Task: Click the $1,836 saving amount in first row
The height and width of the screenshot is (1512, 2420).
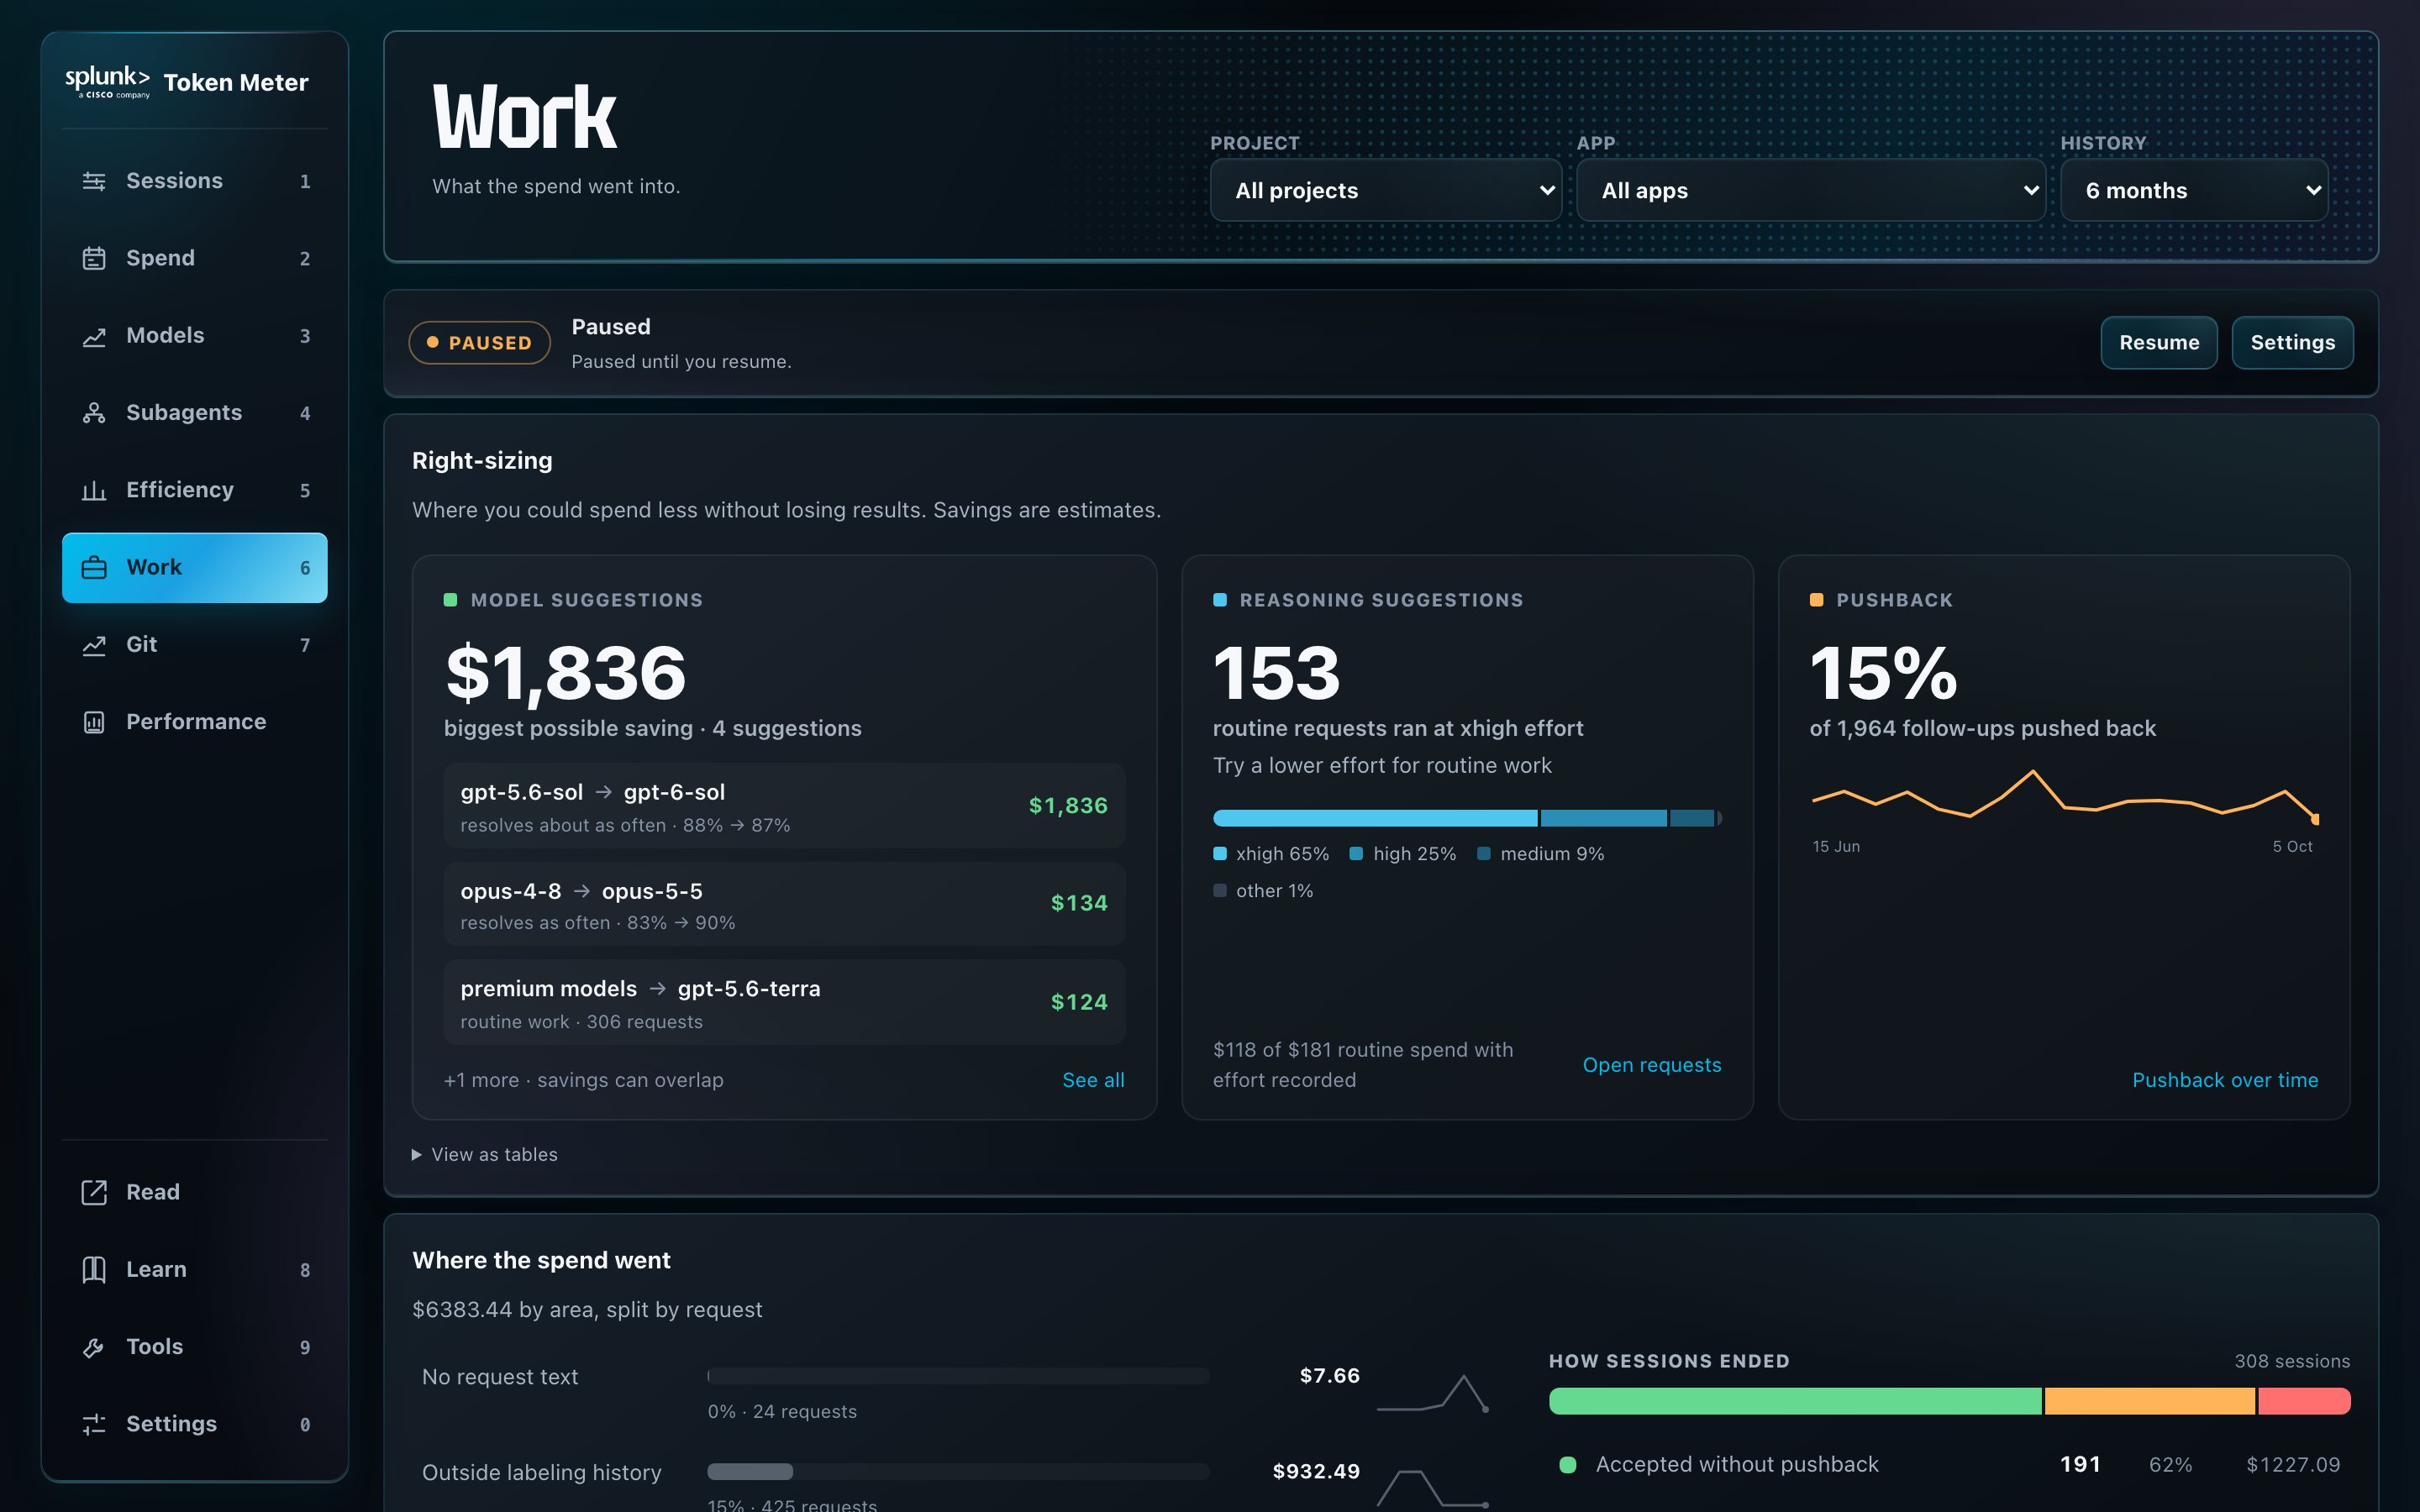Action: pyautogui.click(x=1068, y=806)
